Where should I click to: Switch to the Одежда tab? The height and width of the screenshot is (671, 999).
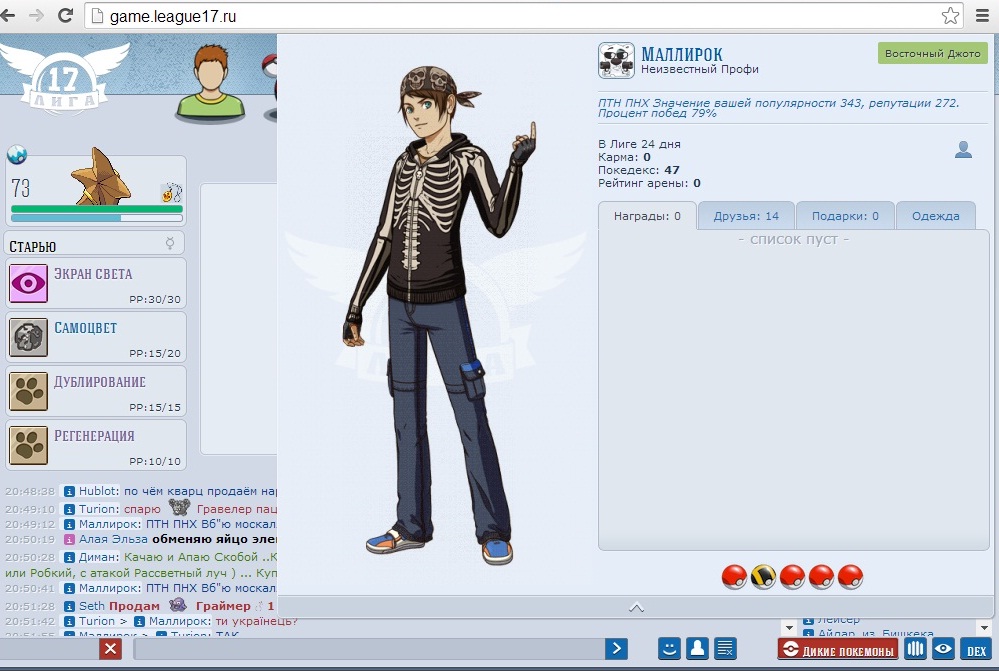click(935, 216)
